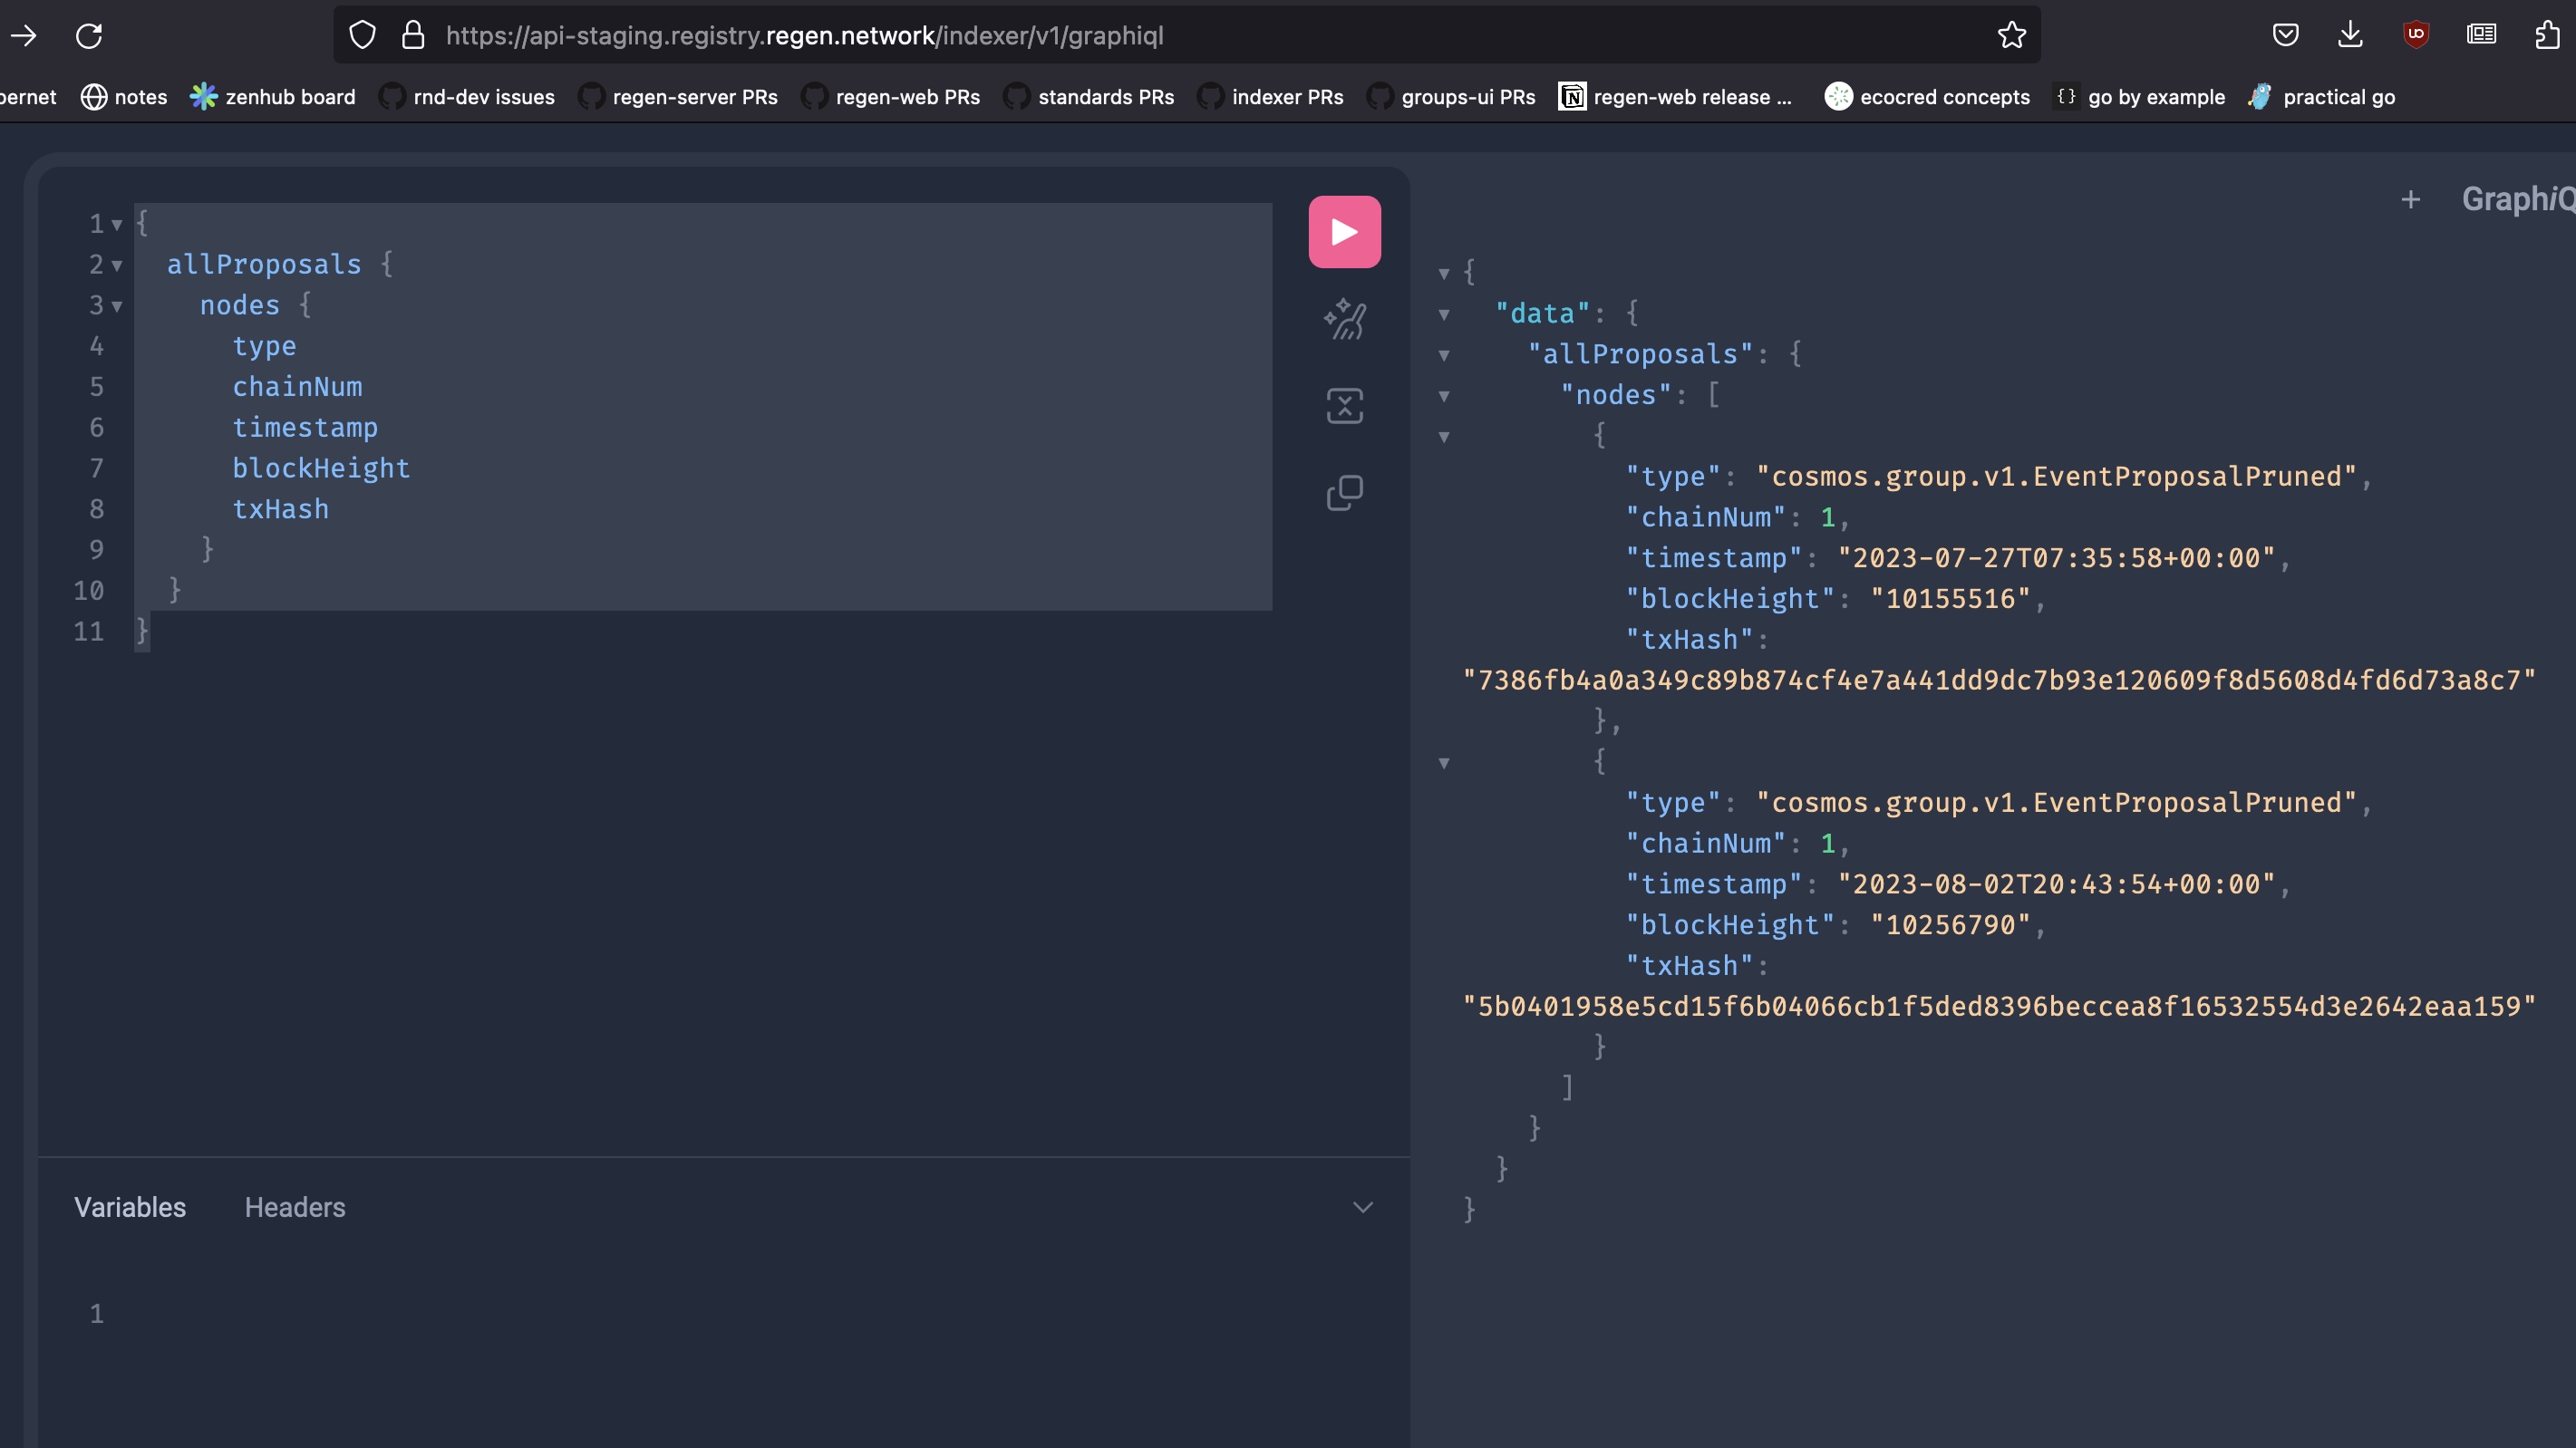Image resolution: width=2576 pixels, height=1448 pixels.
Task: Open the notes bookmark
Action: [x=123, y=97]
